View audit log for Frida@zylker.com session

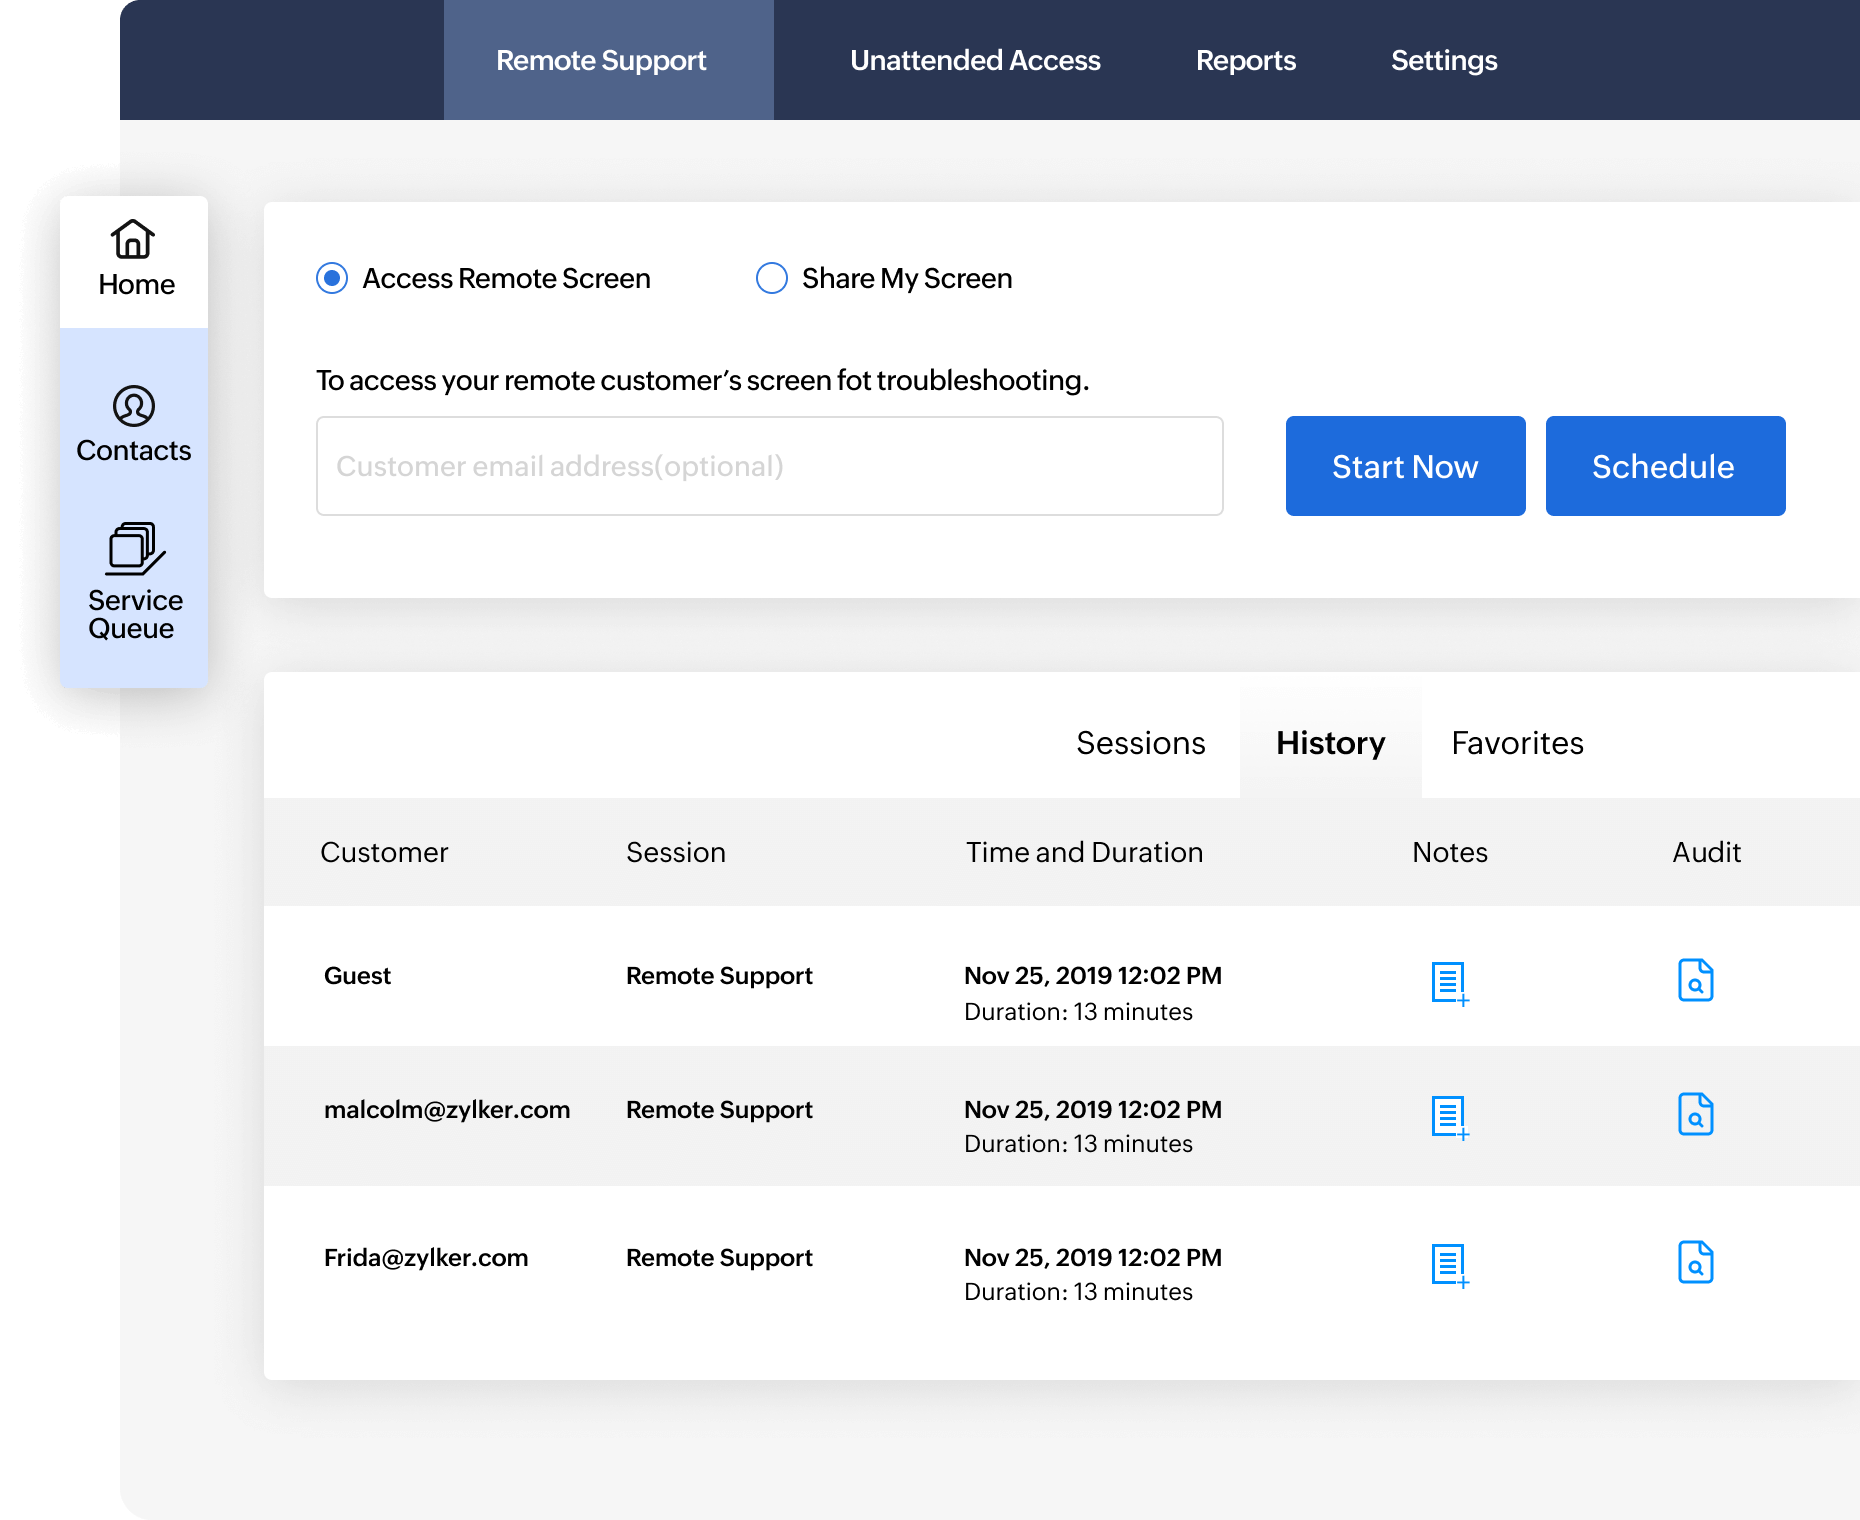coord(1695,1262)
